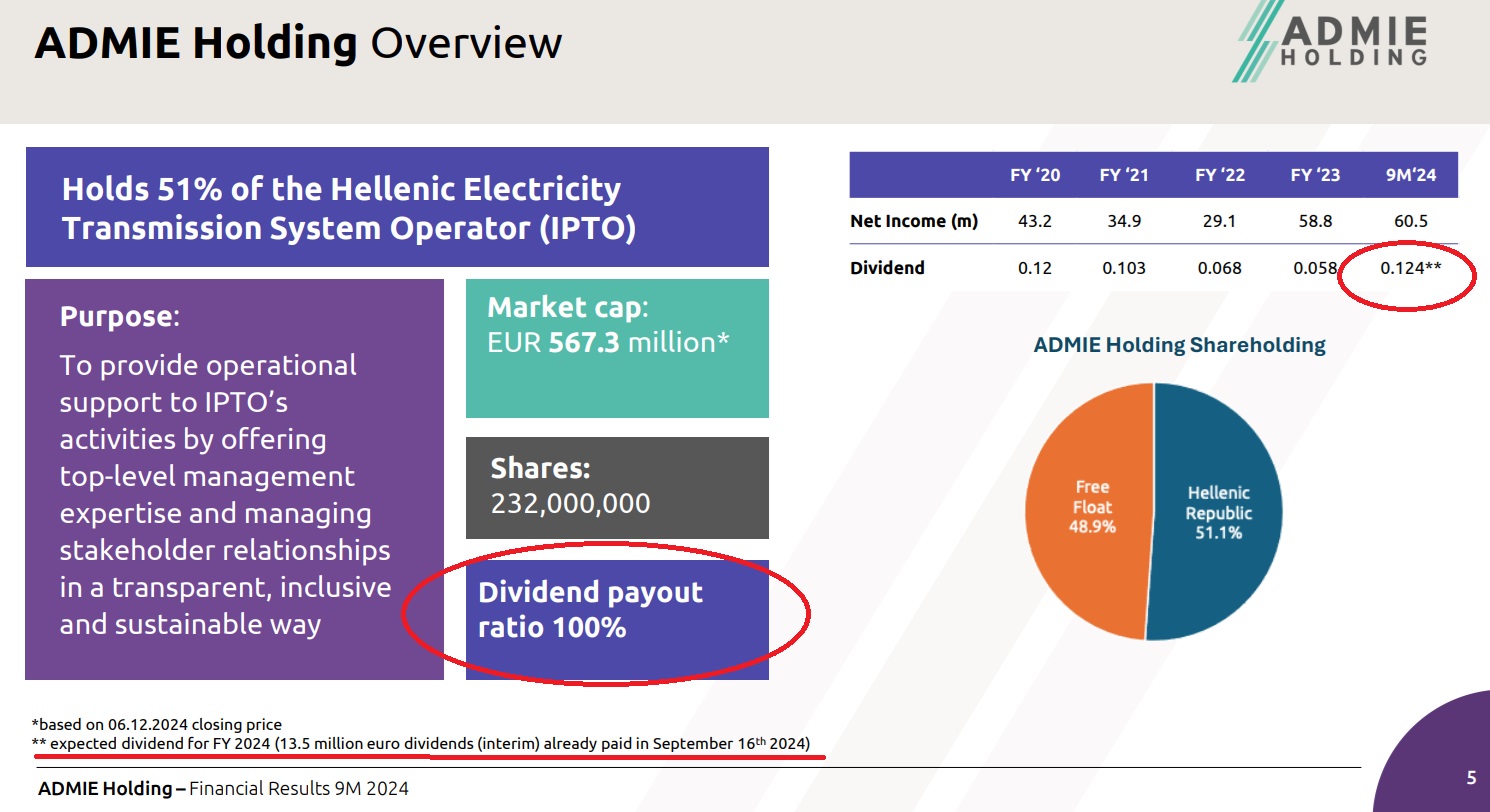Select the Net Income (m) row label
This screenshot has width=1490, height=812.
[913, 221]
